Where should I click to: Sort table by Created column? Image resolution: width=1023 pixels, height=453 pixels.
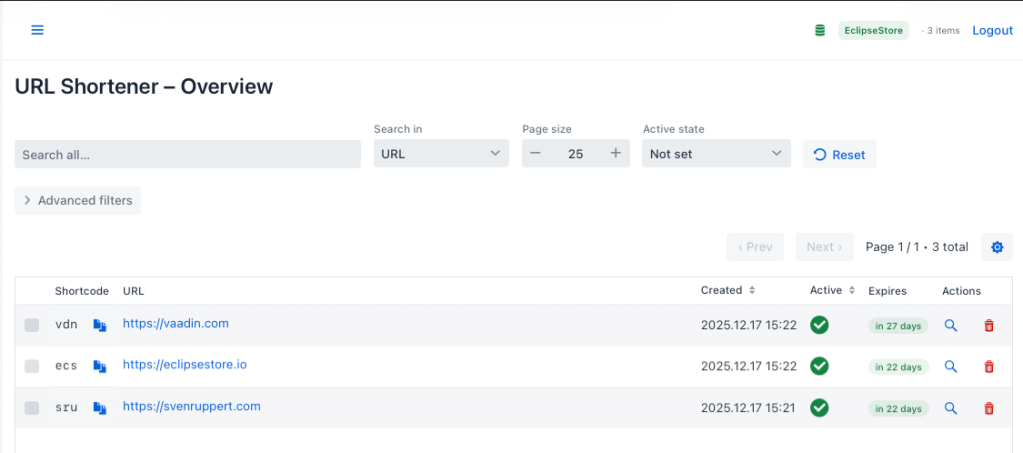click(x=727, y=290)
